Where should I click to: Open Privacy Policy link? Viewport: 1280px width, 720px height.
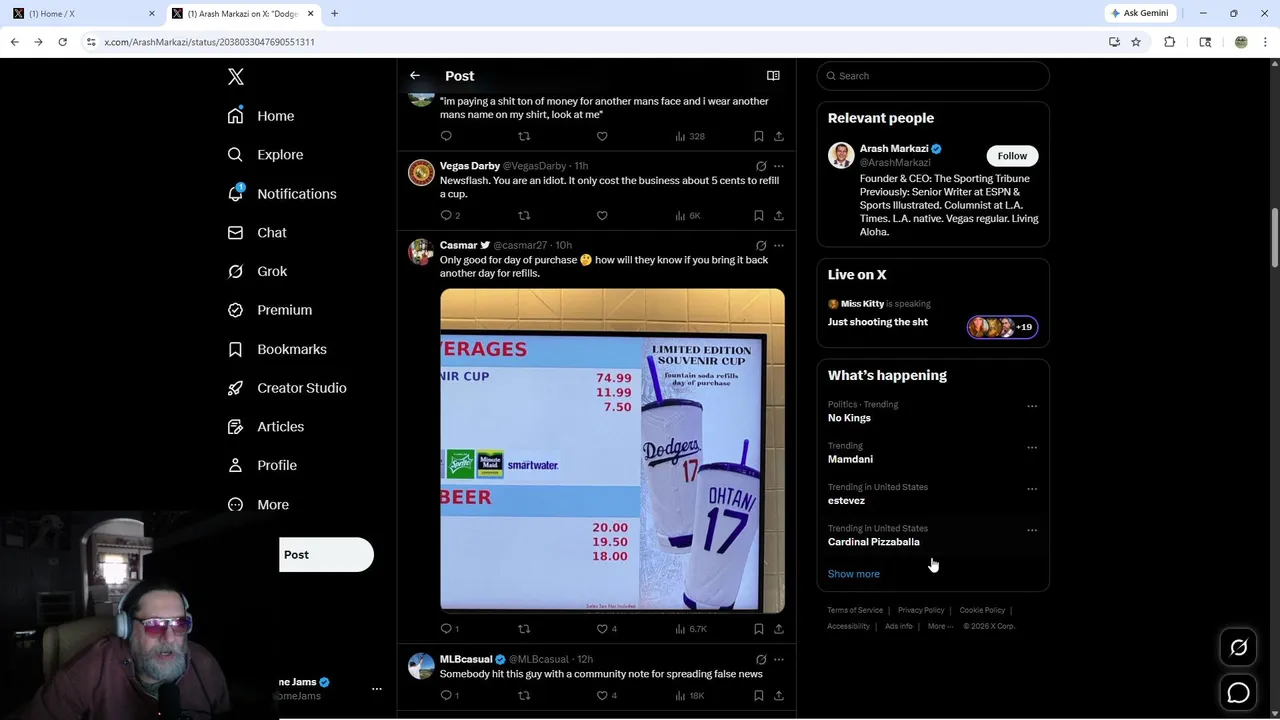click(x=921, y=610)
